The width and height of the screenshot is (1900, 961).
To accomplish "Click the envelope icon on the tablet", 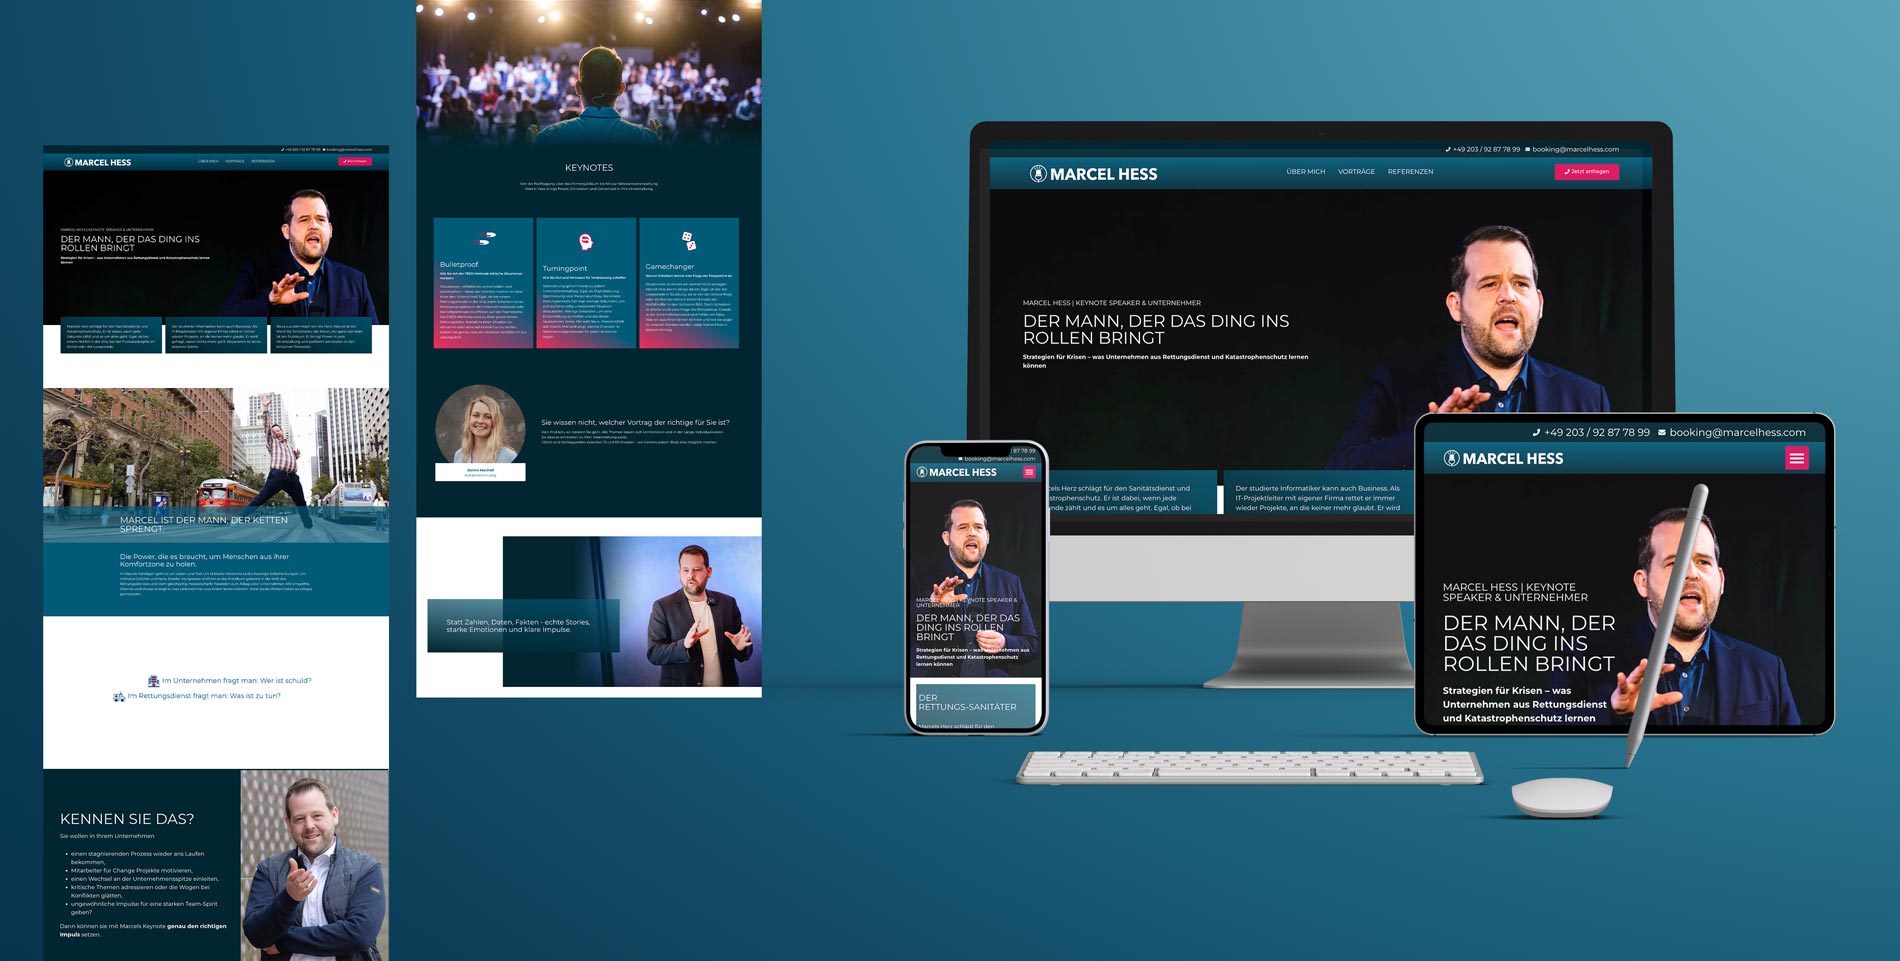I will click(1662, 433).
